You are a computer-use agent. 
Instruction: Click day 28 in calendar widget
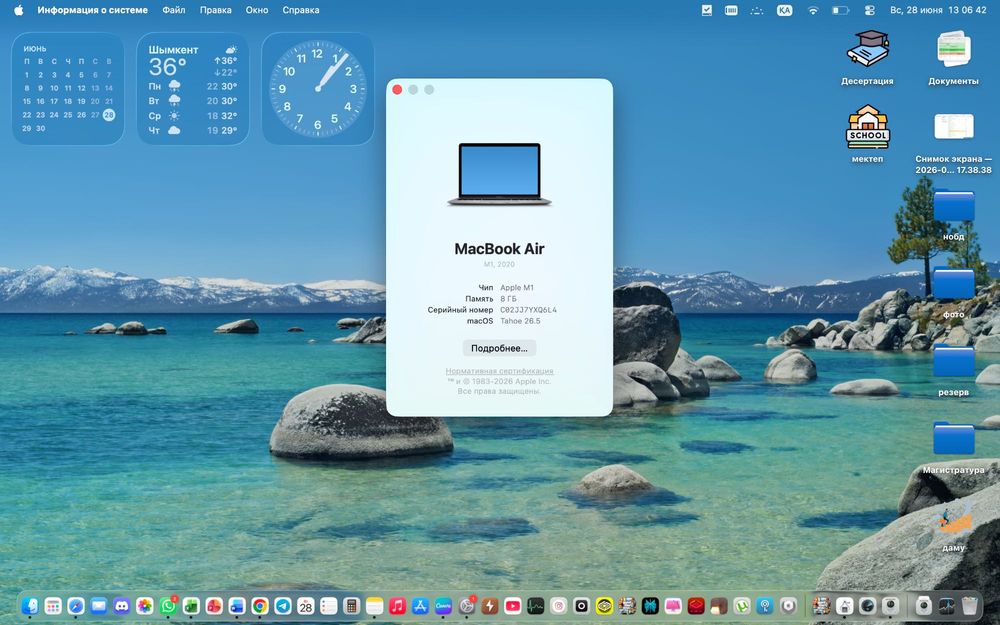coord(109,115)
